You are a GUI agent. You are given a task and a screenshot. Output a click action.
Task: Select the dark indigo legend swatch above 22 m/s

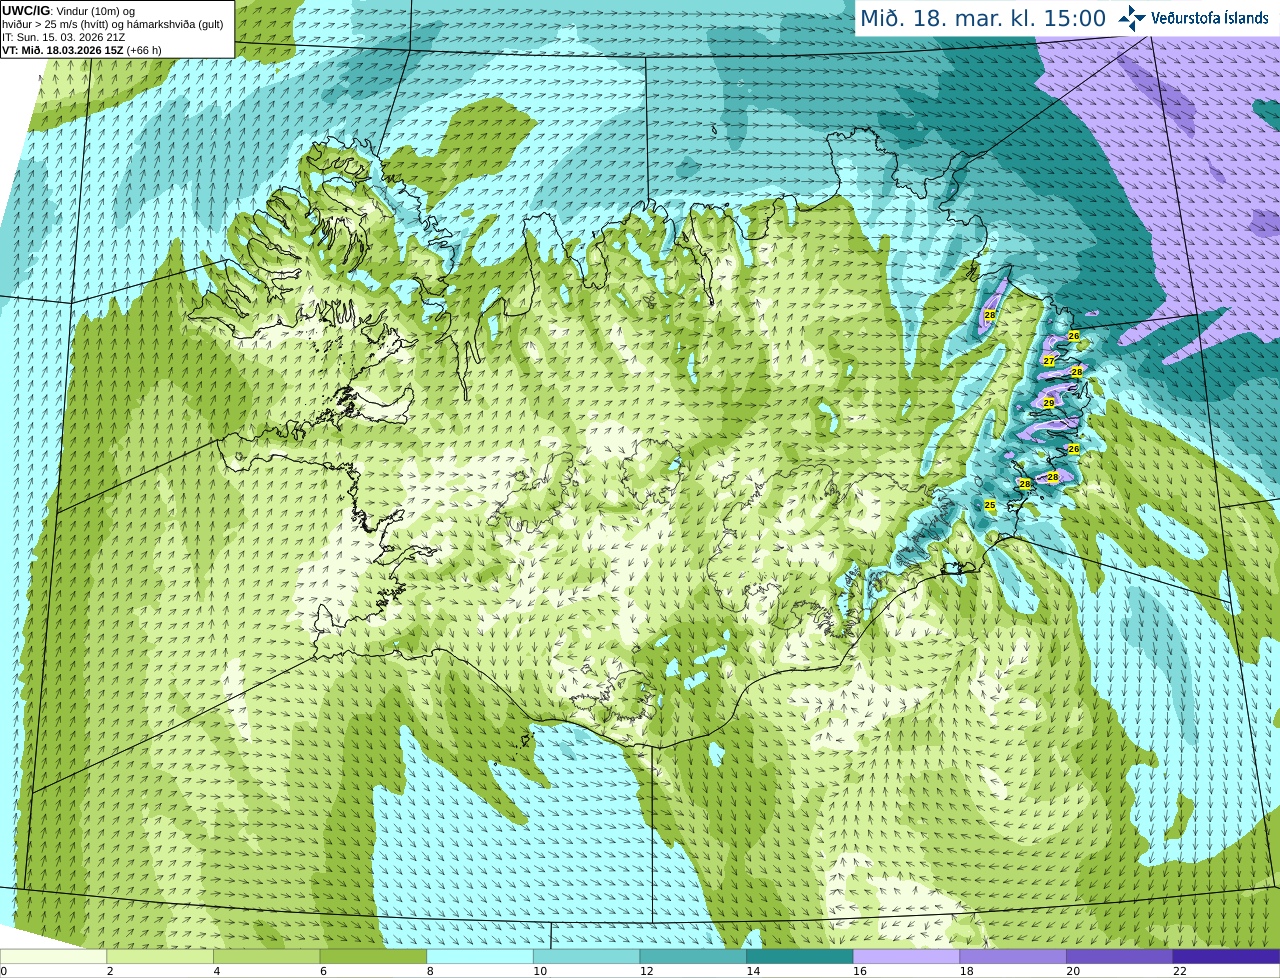click(x=1226, y=956)
